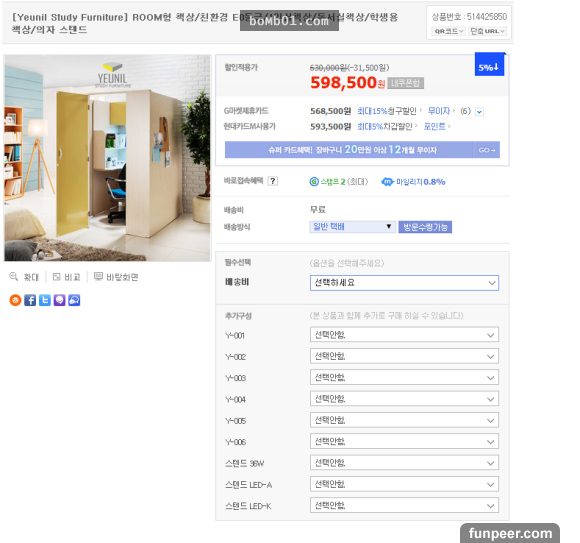This screenshot has width=580, height=543.
Task: Click the question mark help icon beside 바로접속혜택
Action: tap(273, 181)
